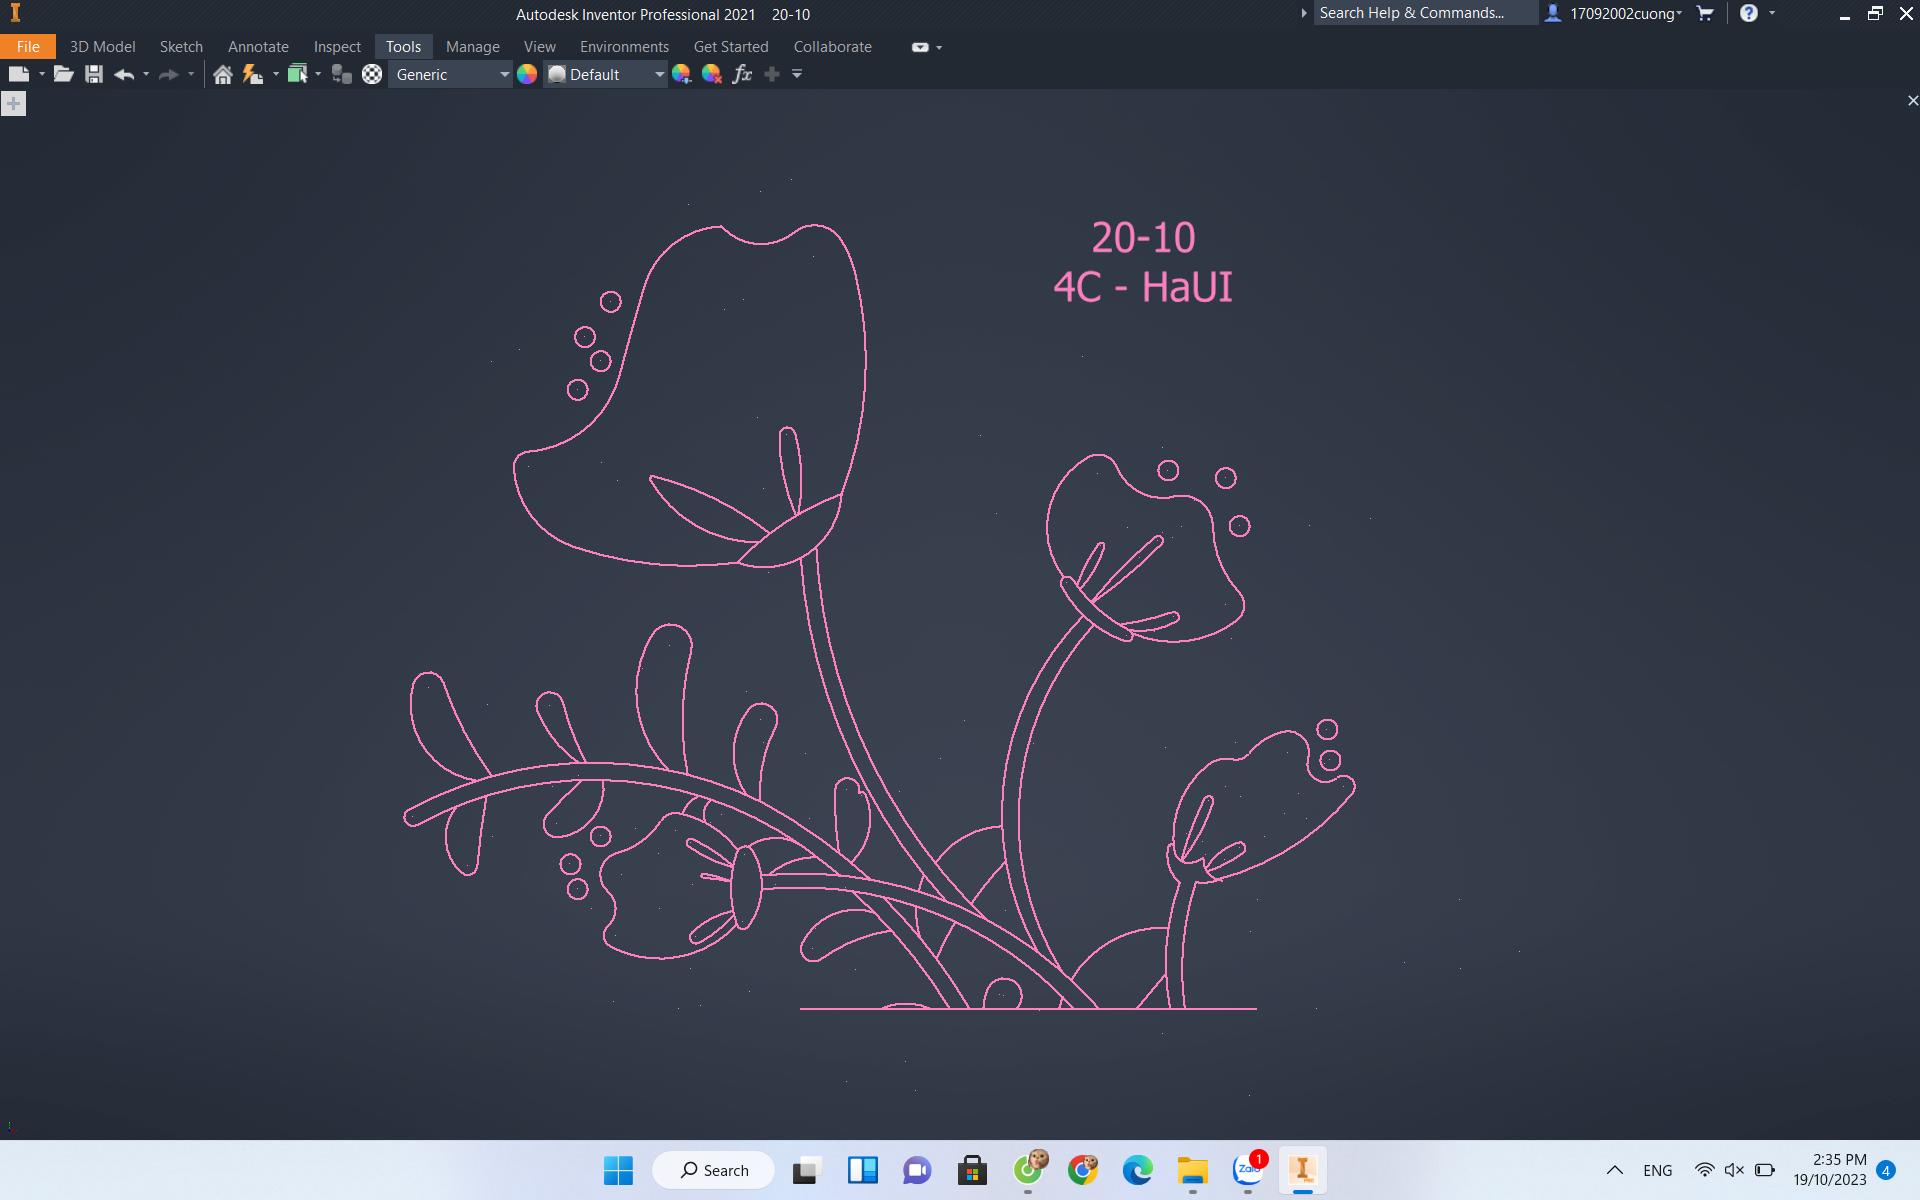This screenshot has height=1200, width=1920.
Task: Click the grey plus icon in quick access toolbar
Action: coord(772,74)
